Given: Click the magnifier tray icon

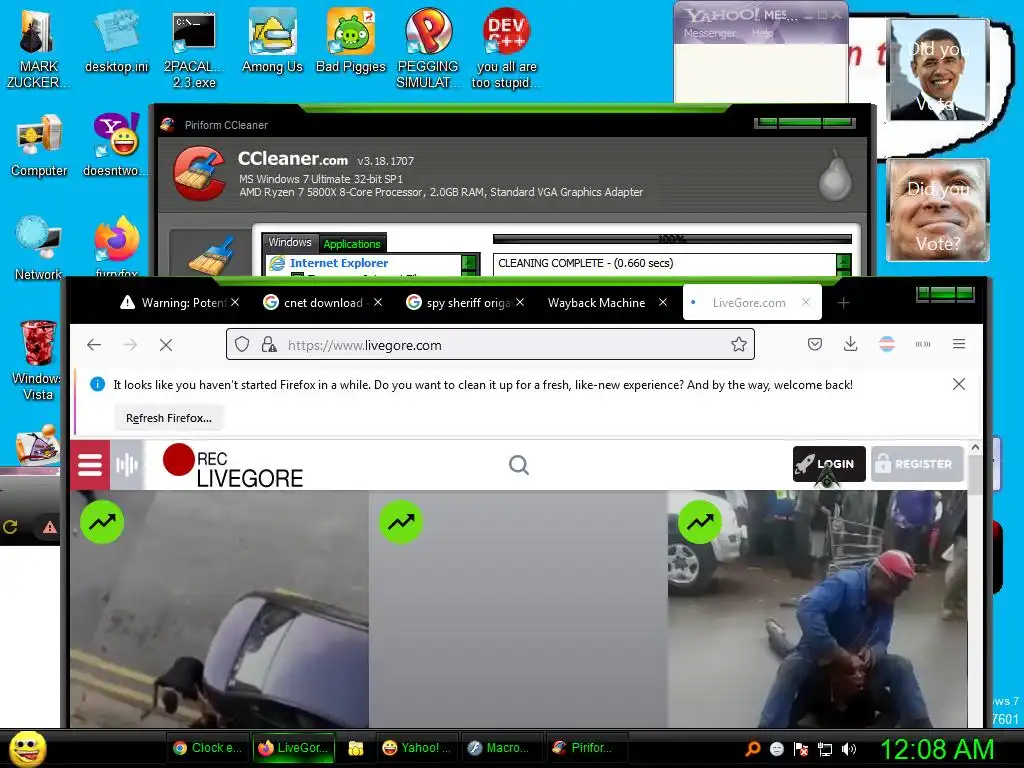Looking at the screenshot, I should pyautogui.click(x=752, y=749).
